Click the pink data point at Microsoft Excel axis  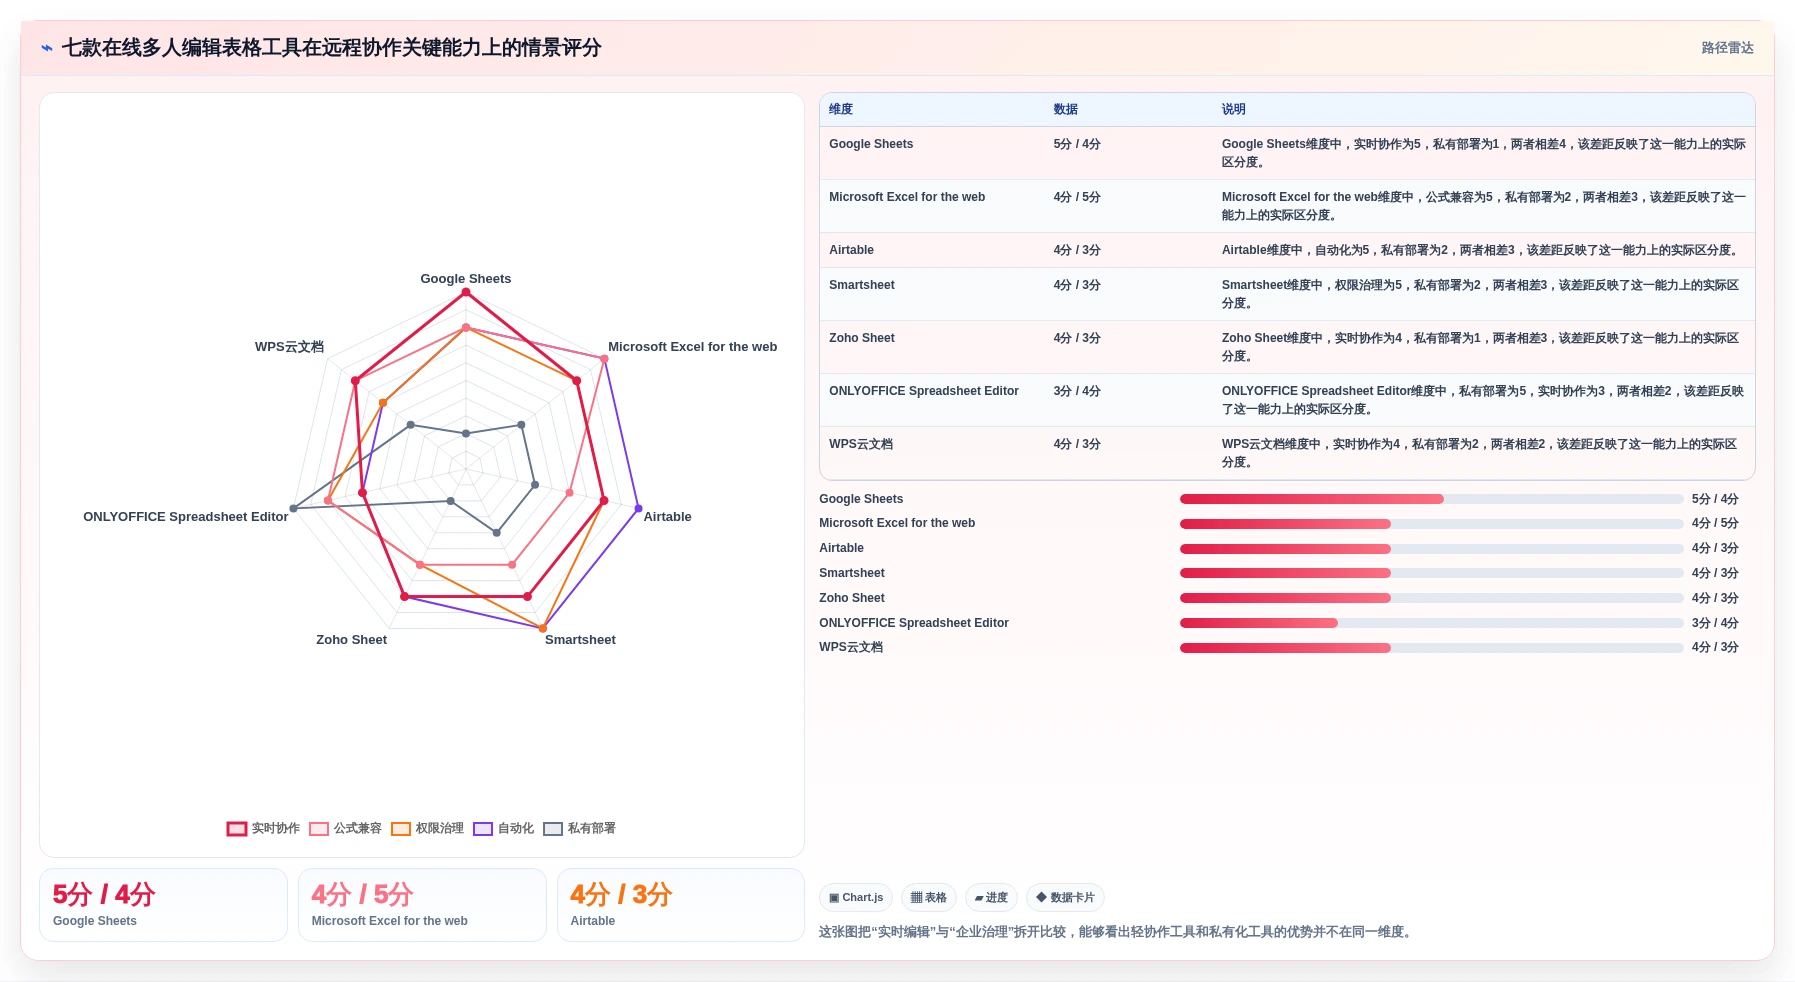(x=604, y=359)
